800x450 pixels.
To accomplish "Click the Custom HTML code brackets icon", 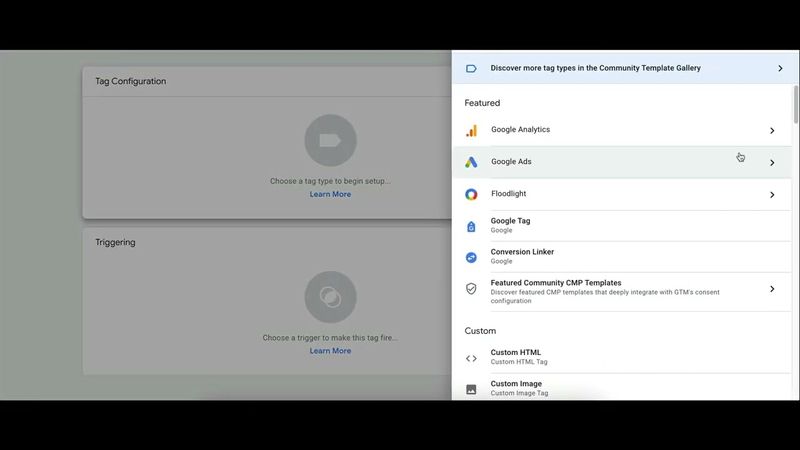I will (471, 358).
